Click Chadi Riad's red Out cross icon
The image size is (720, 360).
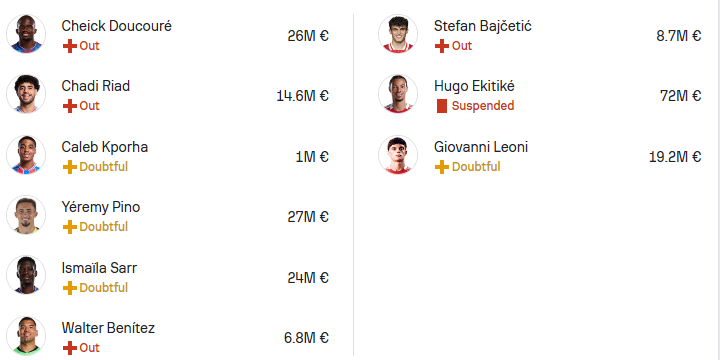point(69,106)
